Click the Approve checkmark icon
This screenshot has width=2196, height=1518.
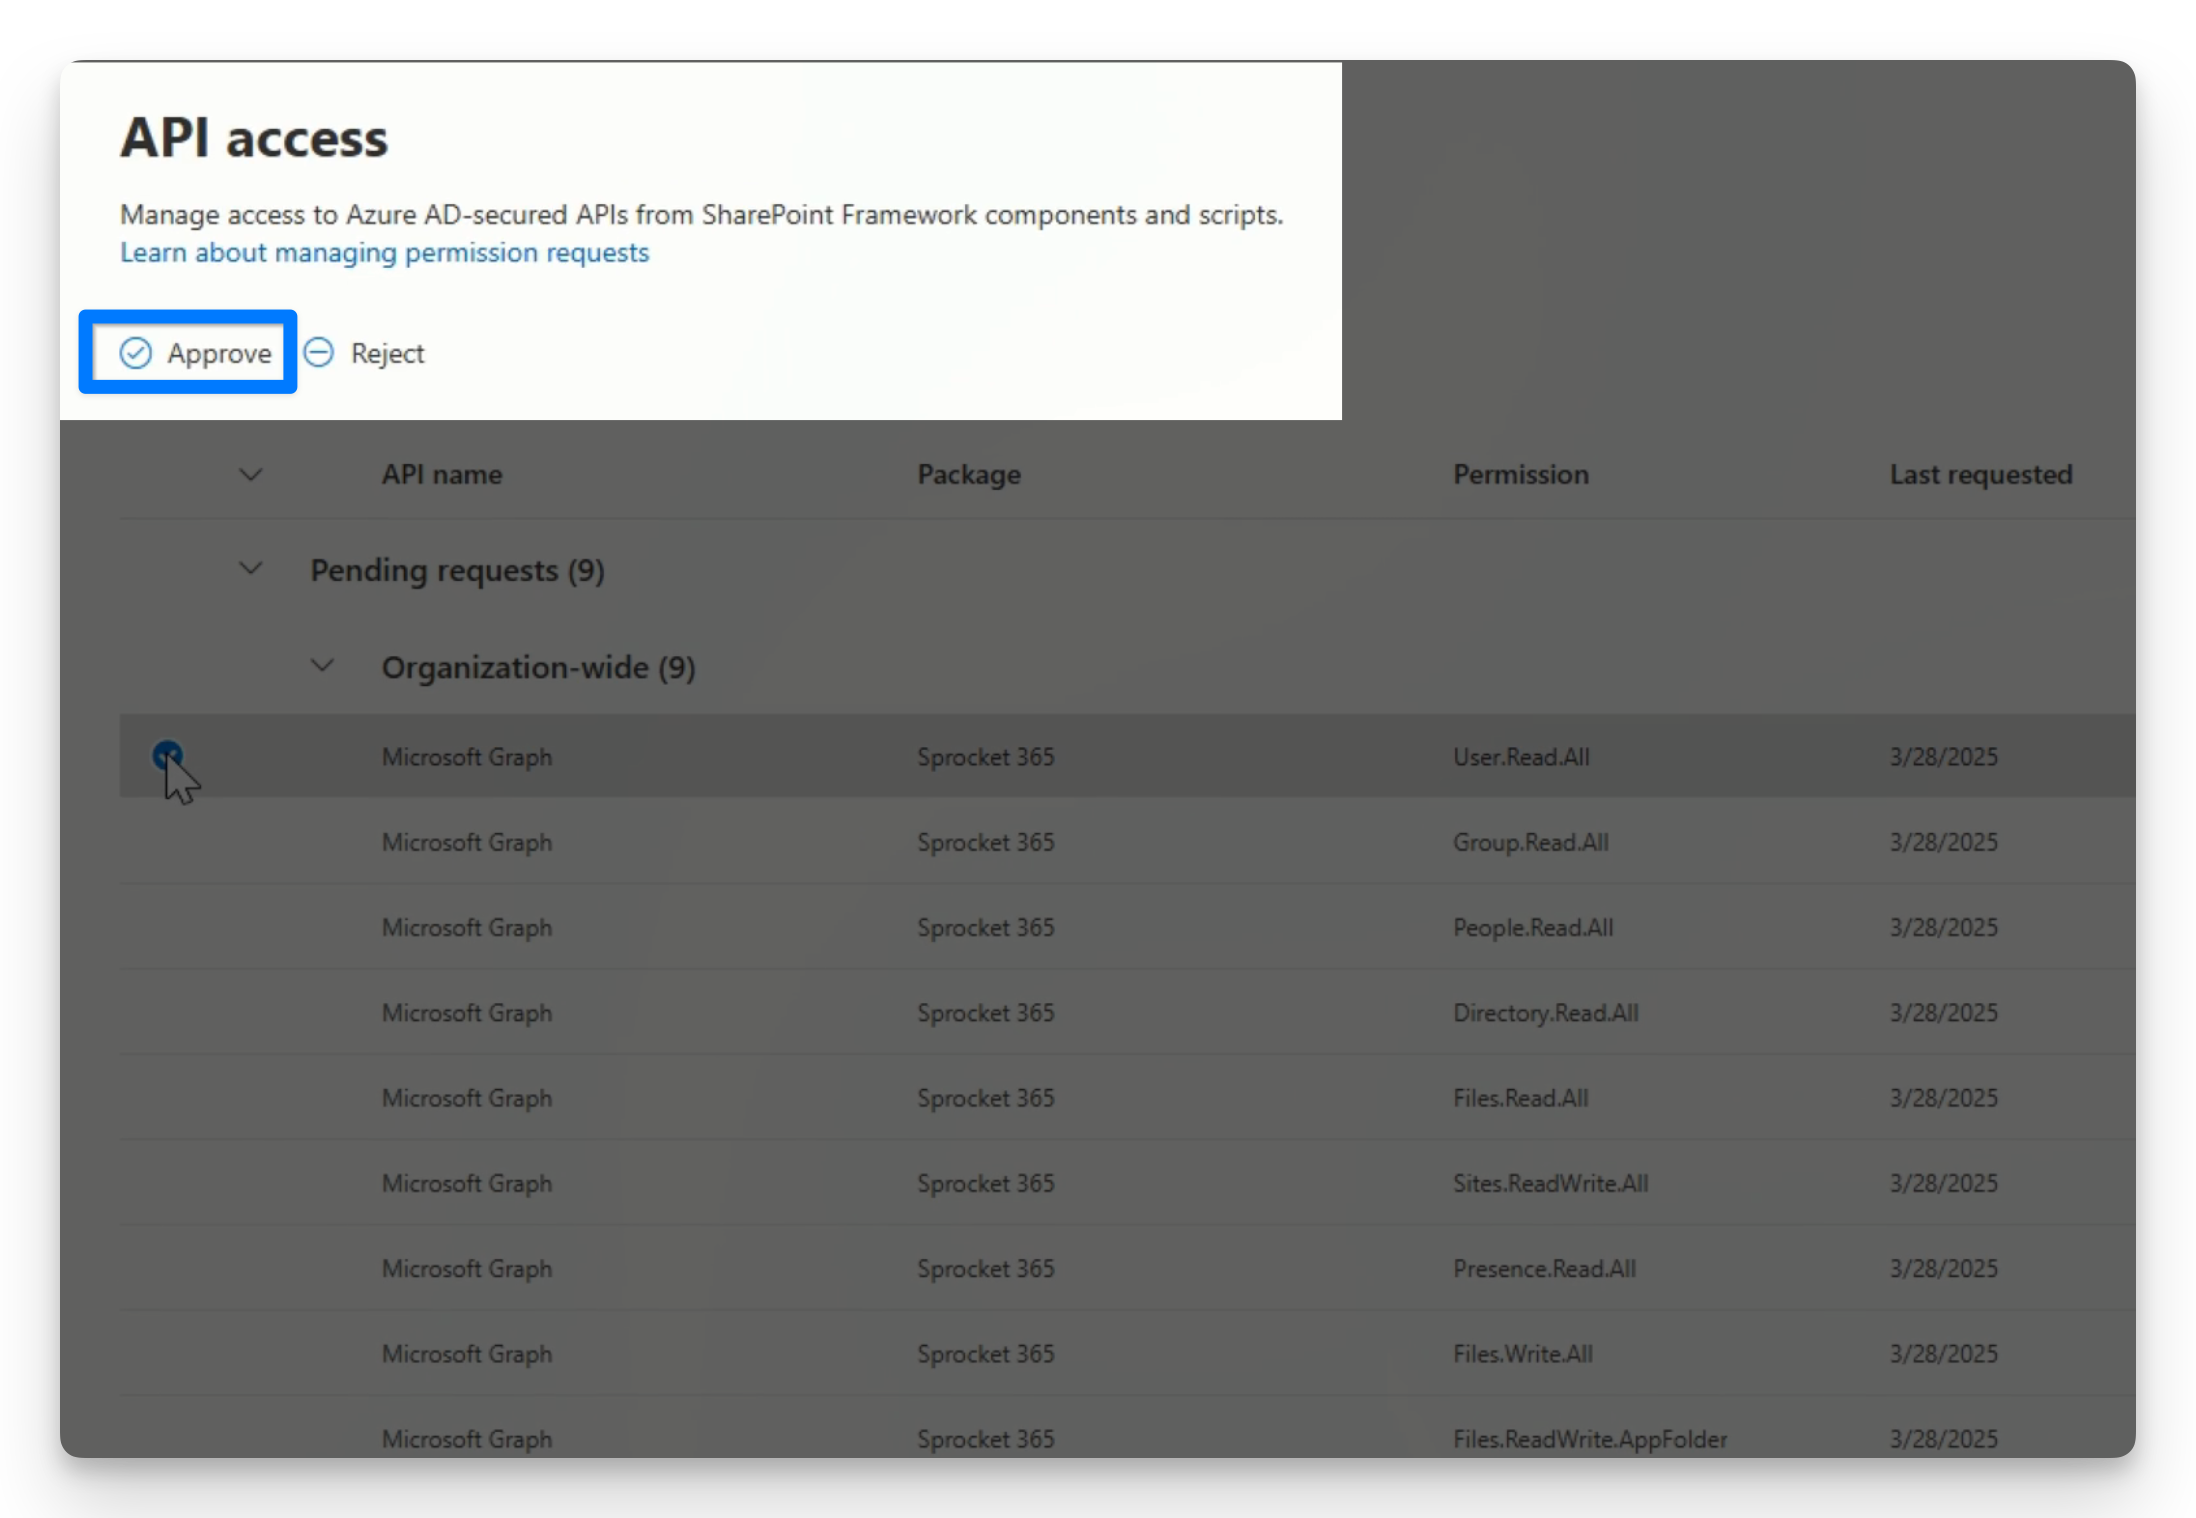(137, 352)
